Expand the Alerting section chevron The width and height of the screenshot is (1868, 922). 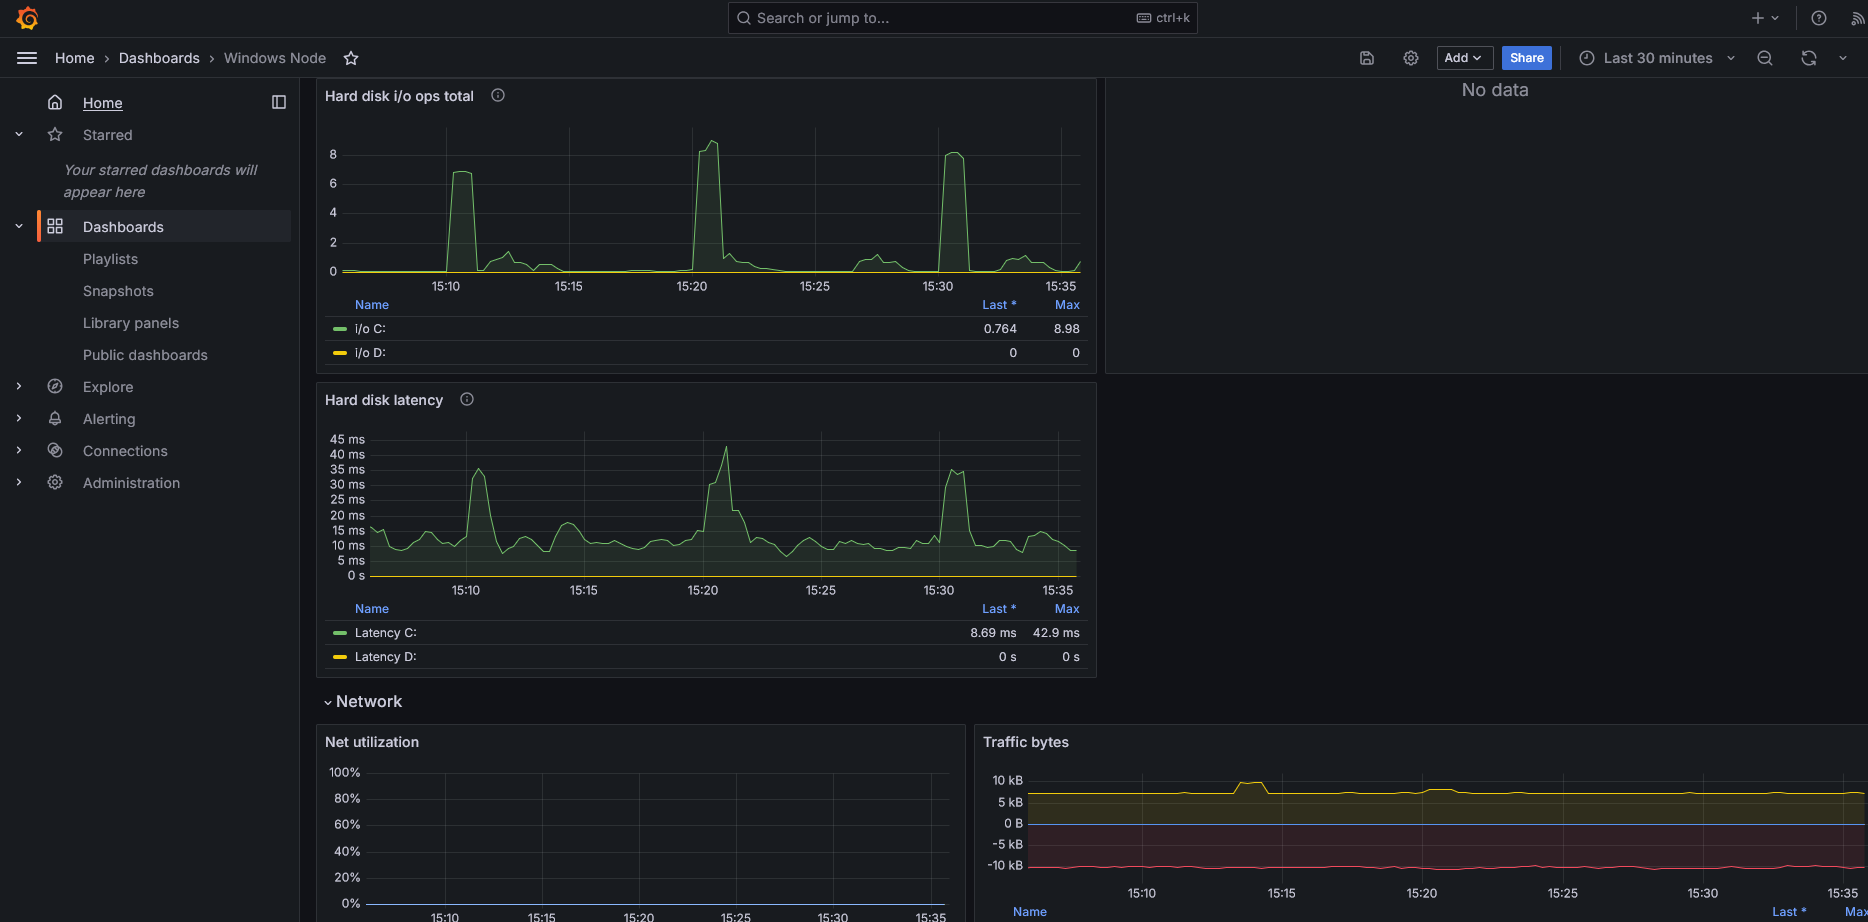(x=19, y=418)
